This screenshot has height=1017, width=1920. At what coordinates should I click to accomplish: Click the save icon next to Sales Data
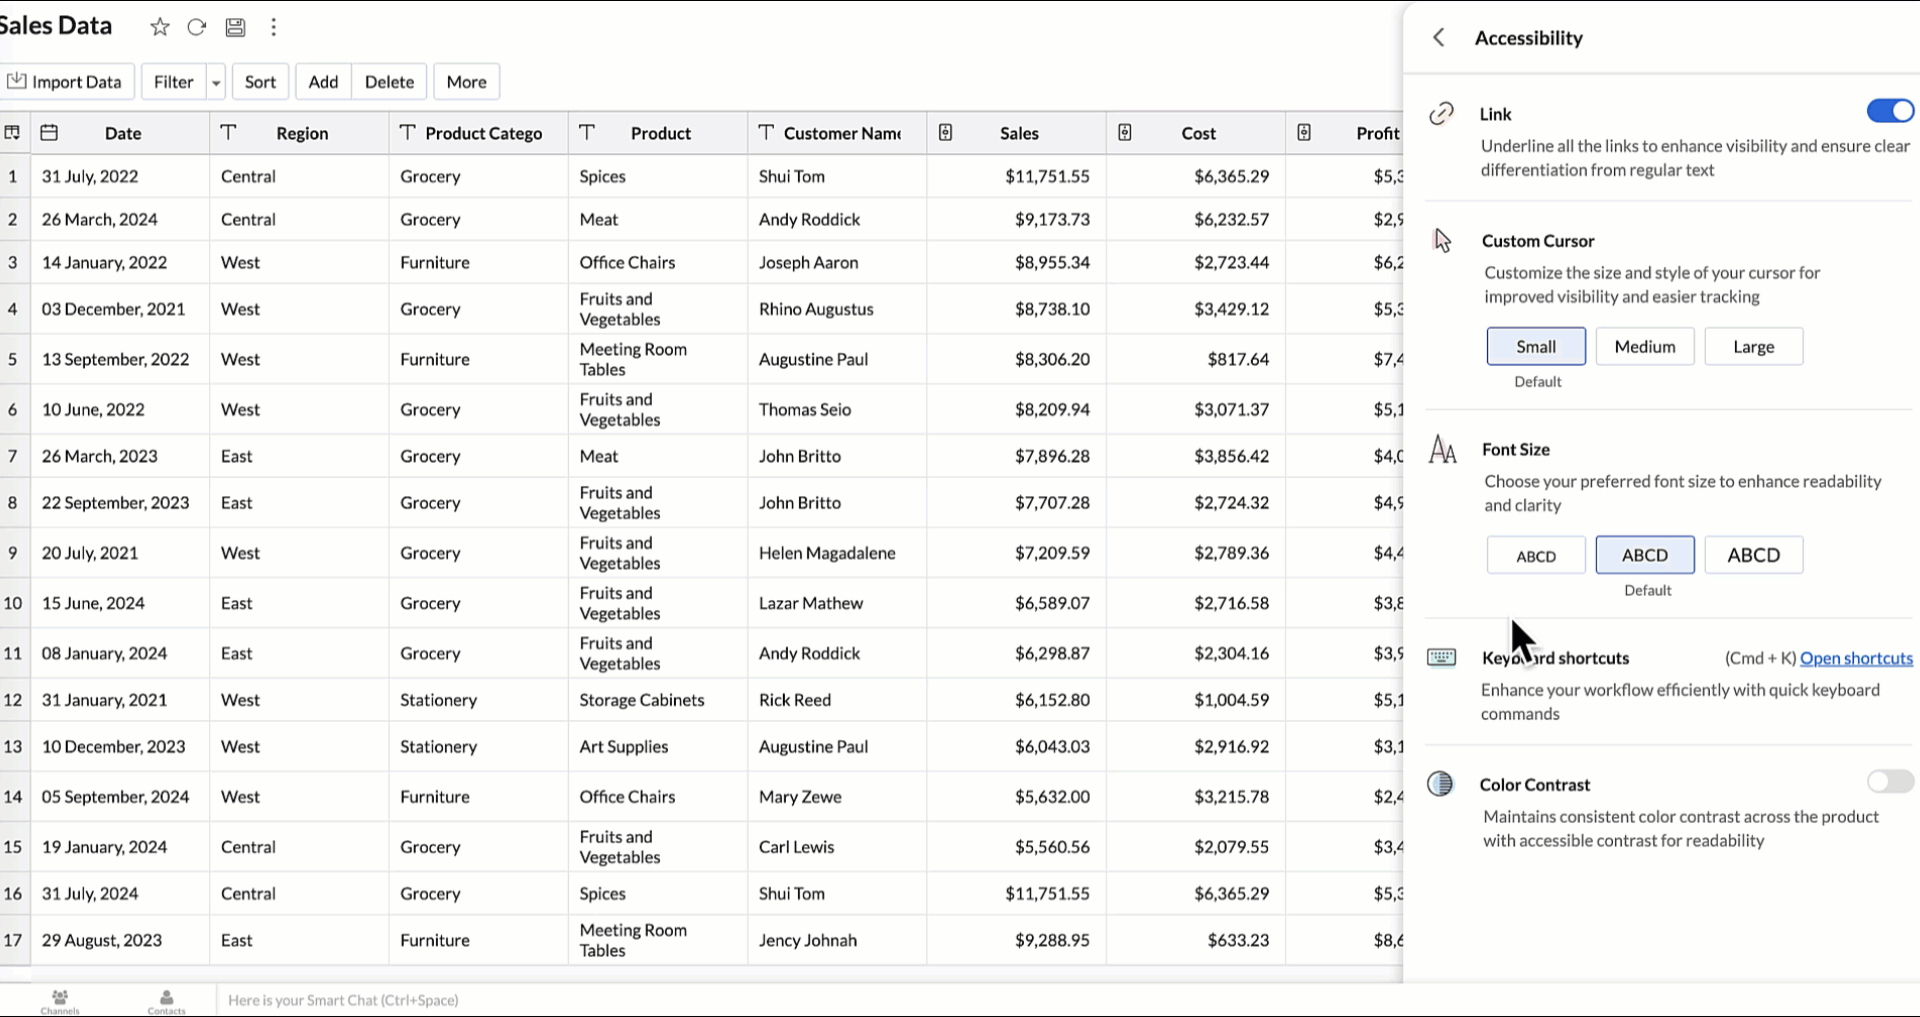(x=235, y=27)
